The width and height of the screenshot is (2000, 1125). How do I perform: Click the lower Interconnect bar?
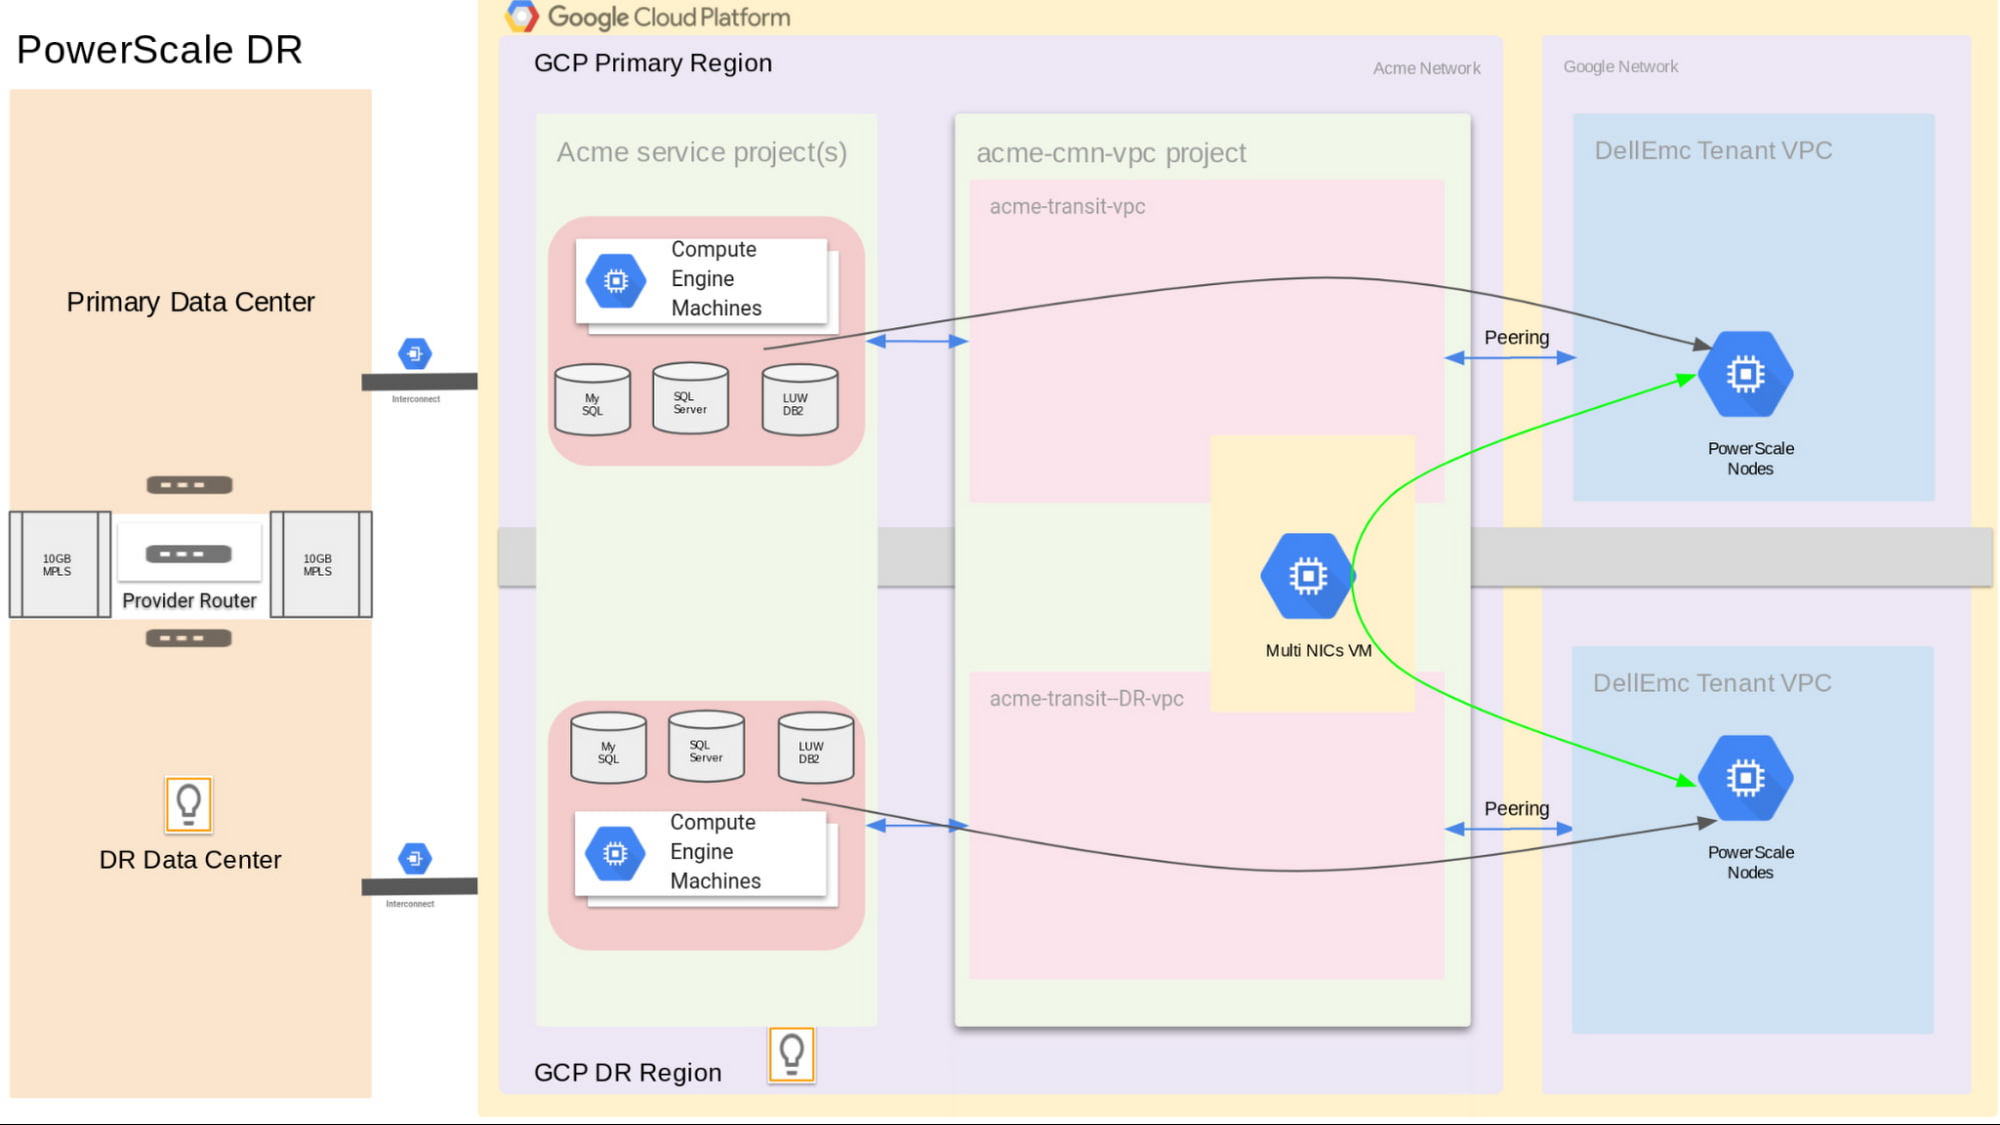click(420, 886)
